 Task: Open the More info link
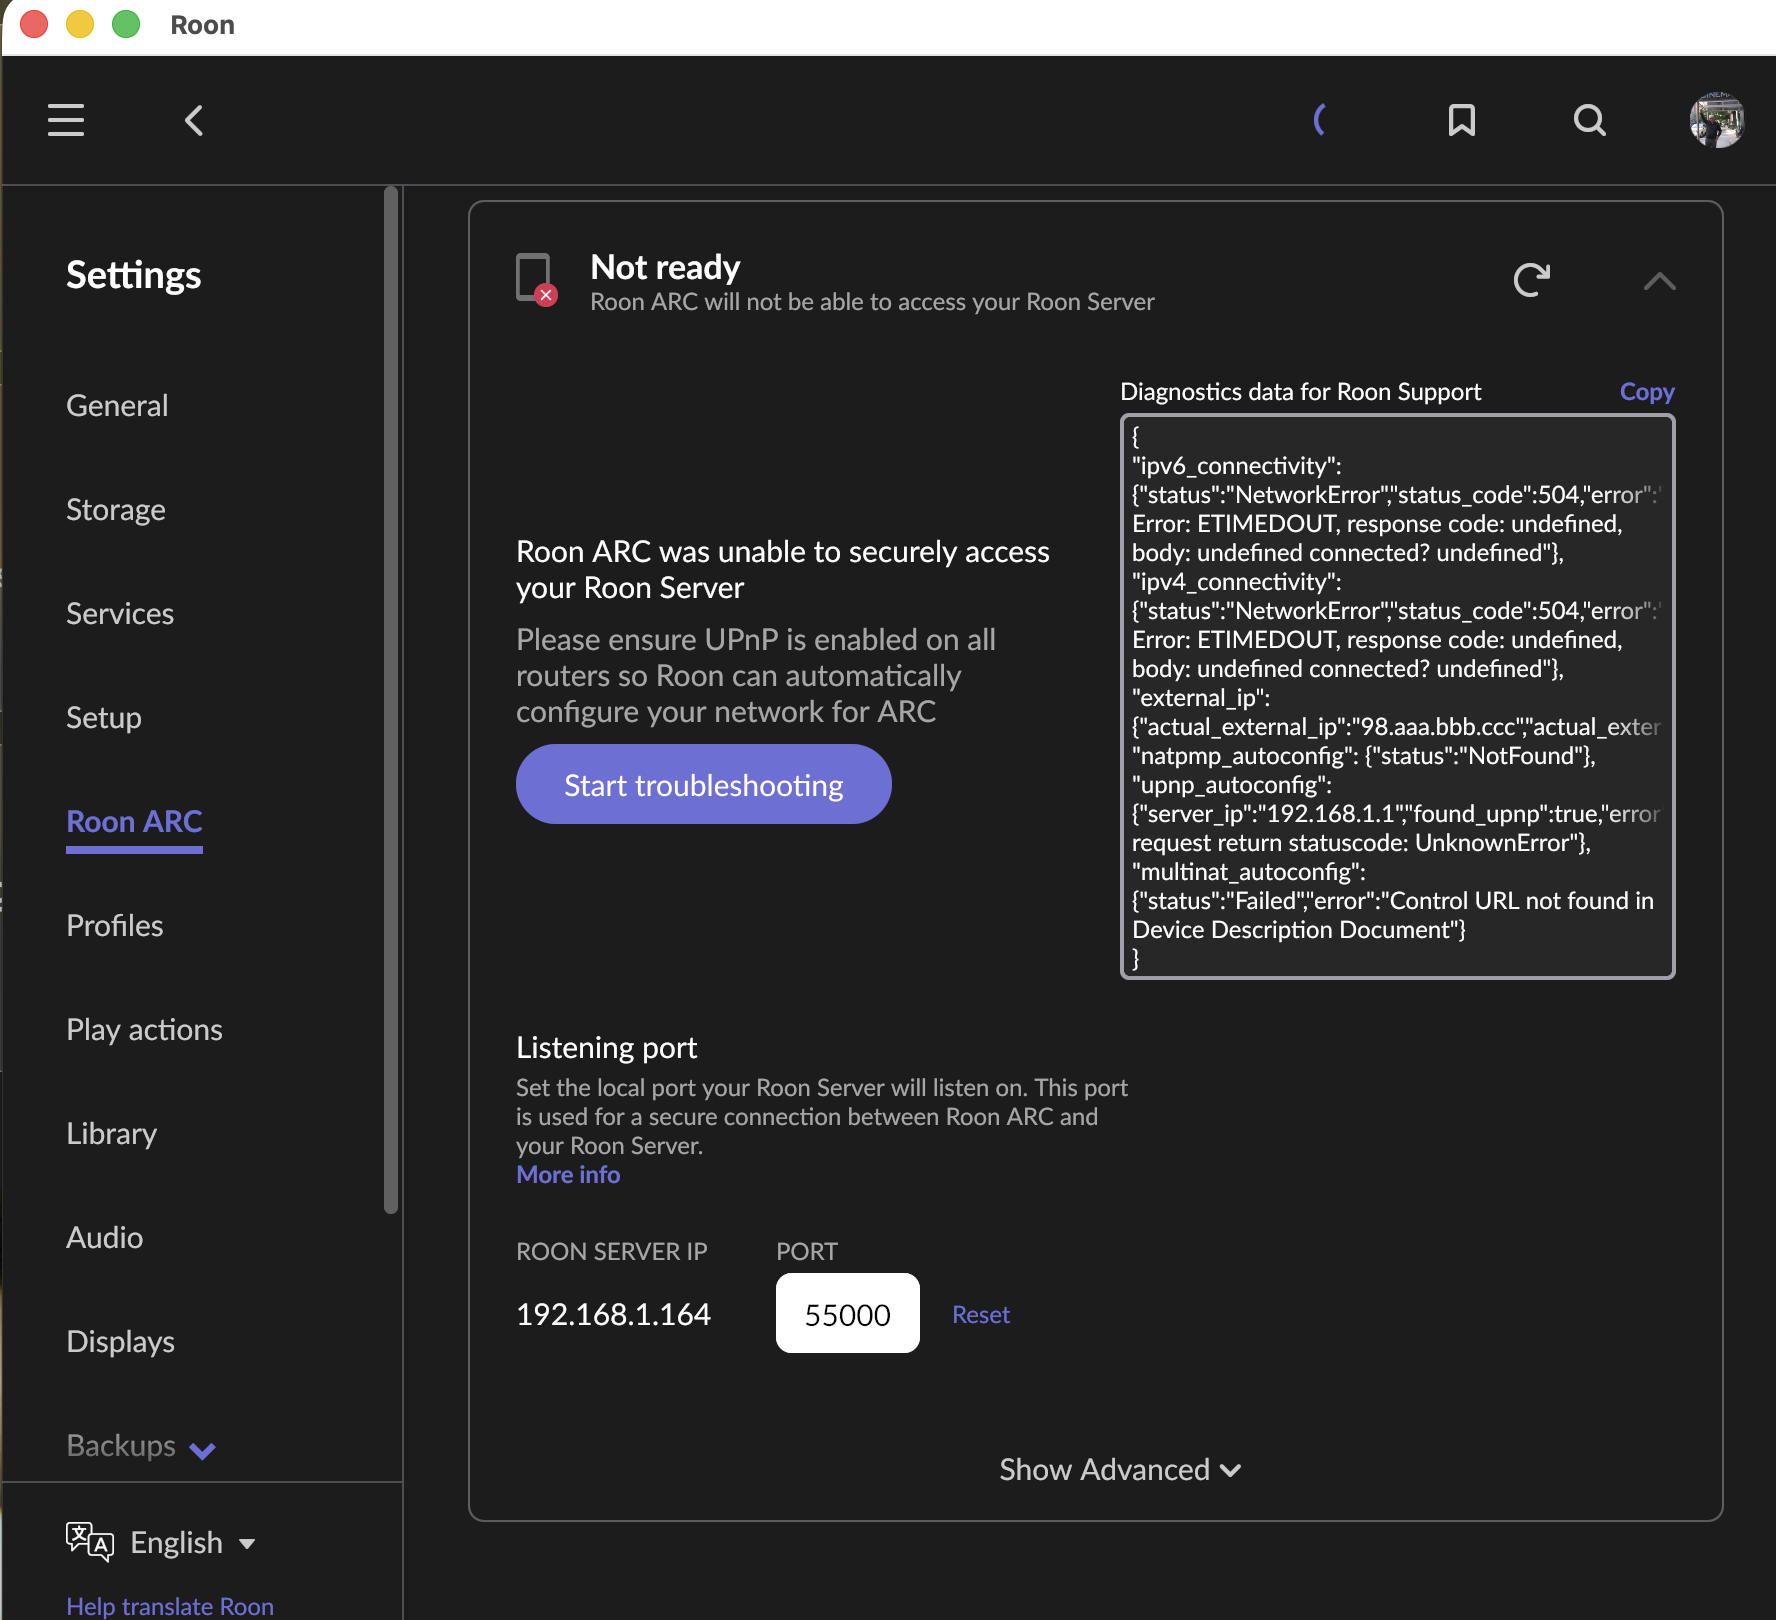point(568,1174)
